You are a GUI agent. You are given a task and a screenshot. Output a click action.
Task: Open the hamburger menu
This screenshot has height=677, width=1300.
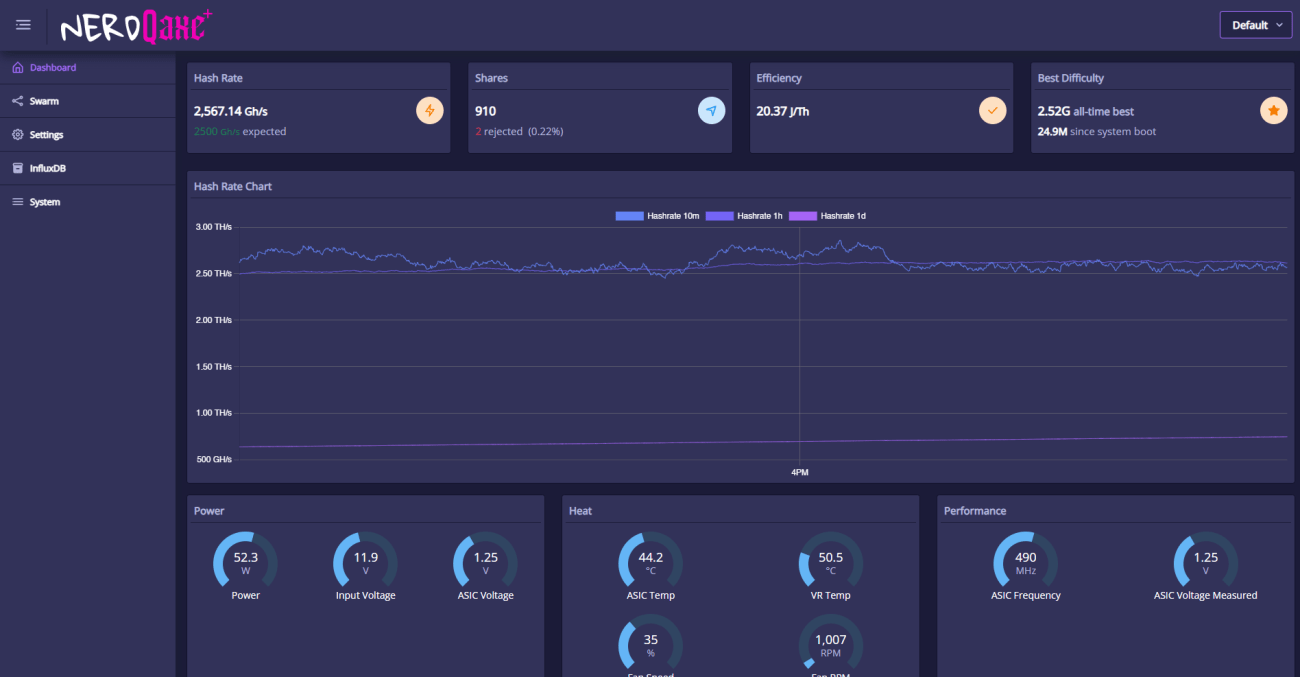pyautogui.click(x=23, y=24)
